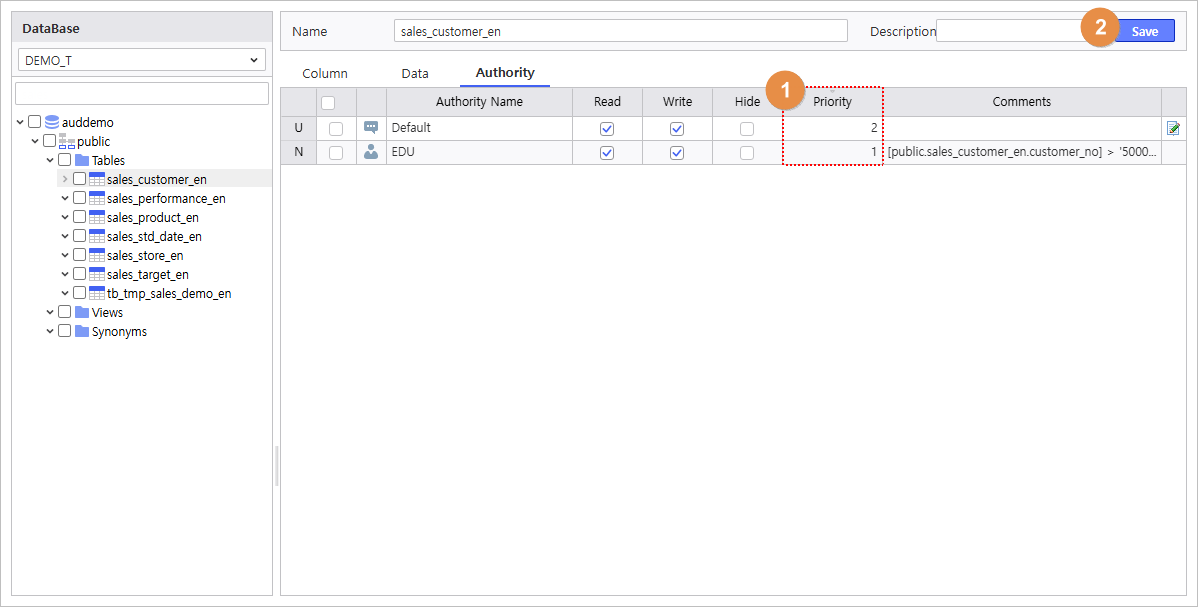Enable Hide checkbox for EDU authority

746,153
